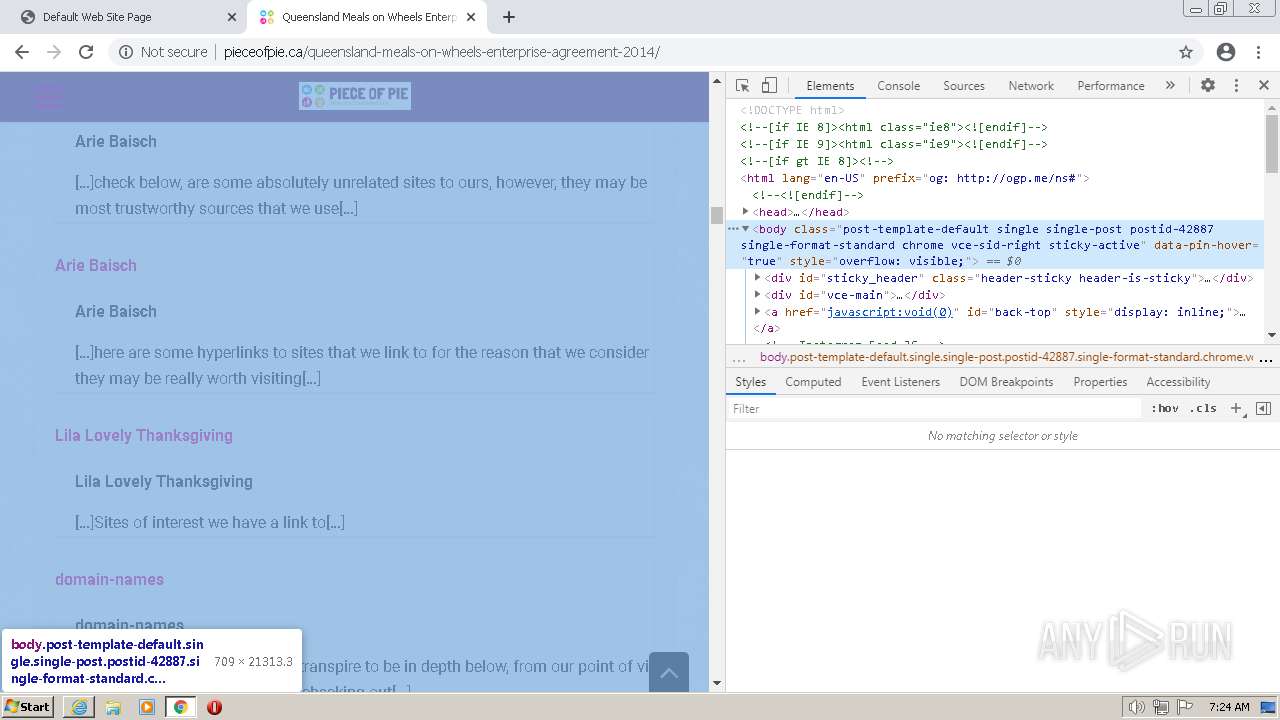
Task: Open the site hamburger menu
Action: (49, 96)
